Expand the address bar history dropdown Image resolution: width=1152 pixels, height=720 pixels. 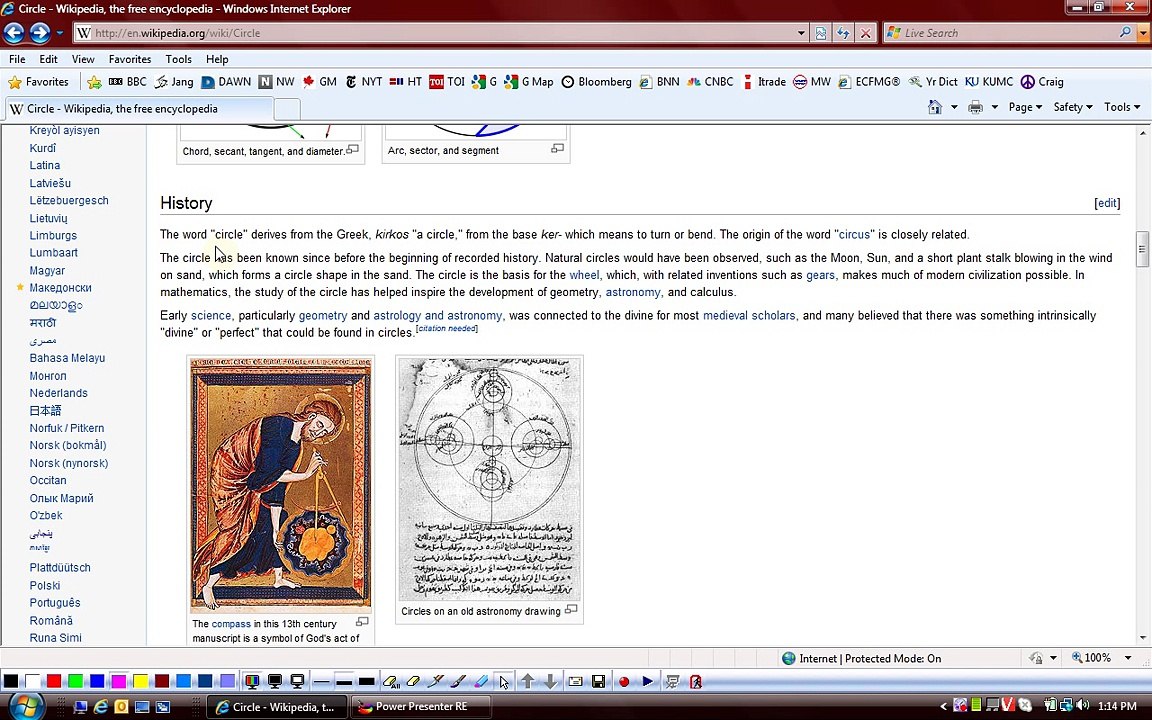(801, 33)
